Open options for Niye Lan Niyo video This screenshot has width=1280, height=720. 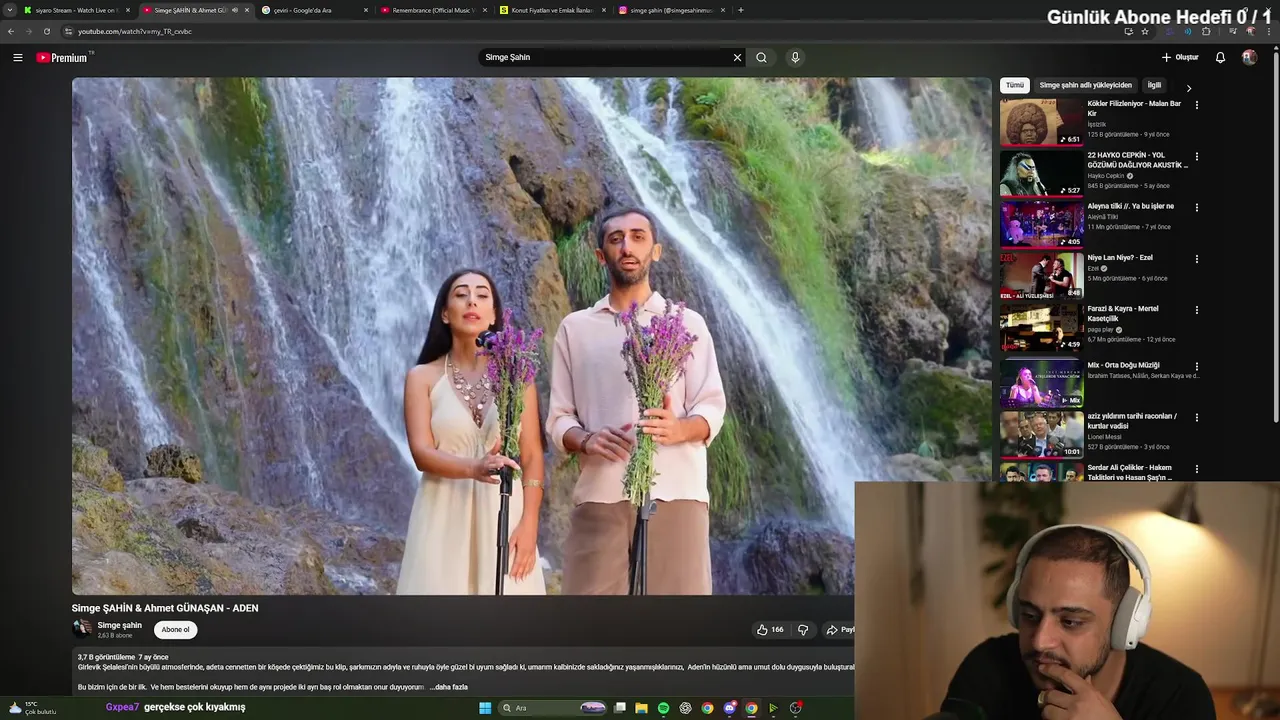tap(1196, 259)
